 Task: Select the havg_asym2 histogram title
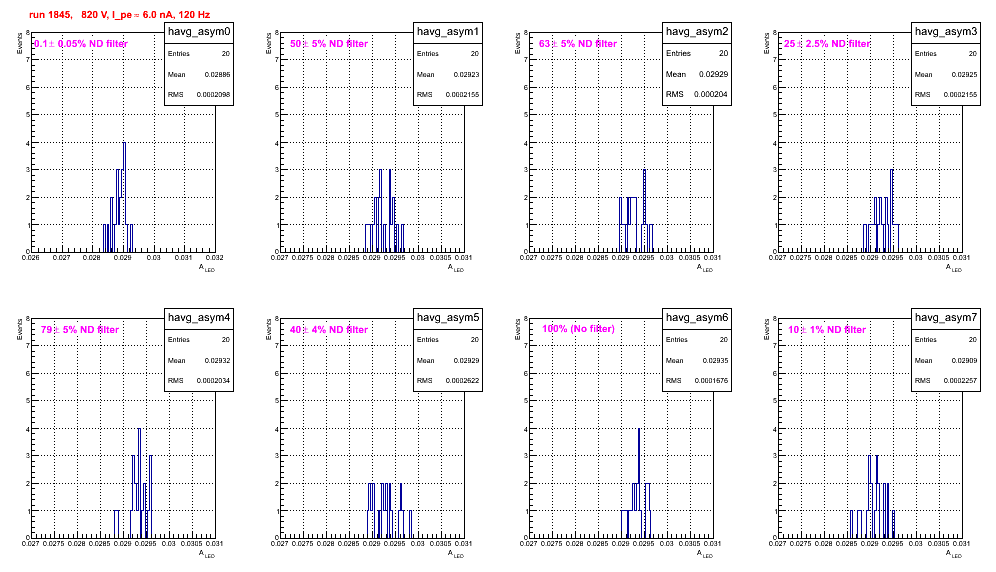pyautogui.click(x=697, y=32)
